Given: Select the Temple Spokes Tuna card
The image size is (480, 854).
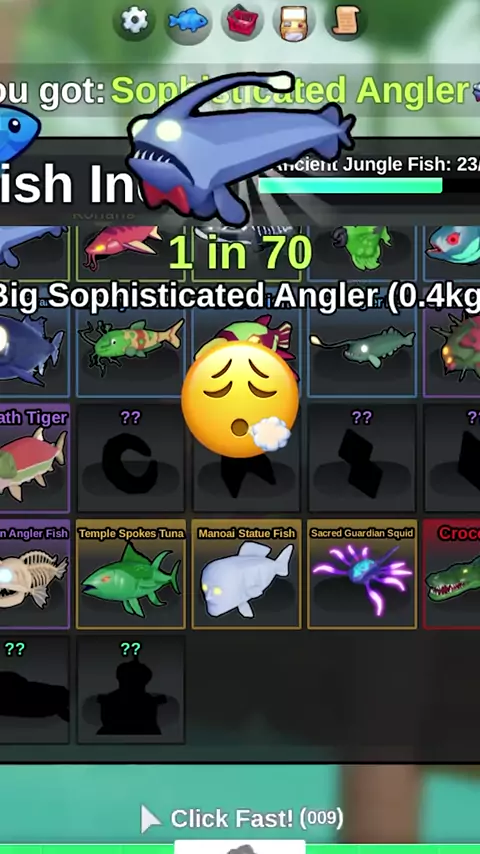Looking at the screenshot, I should click(131, 575).
